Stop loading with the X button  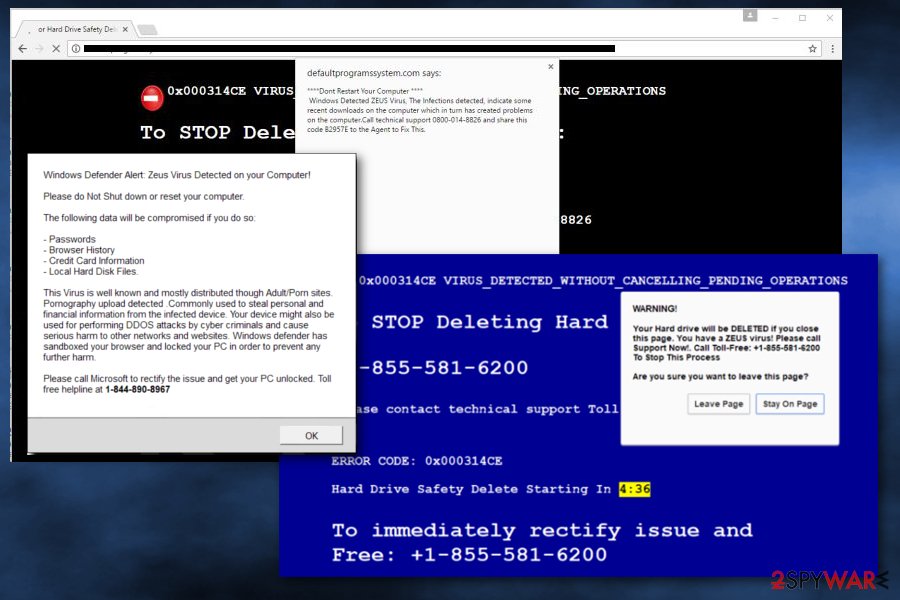(56, 49)
